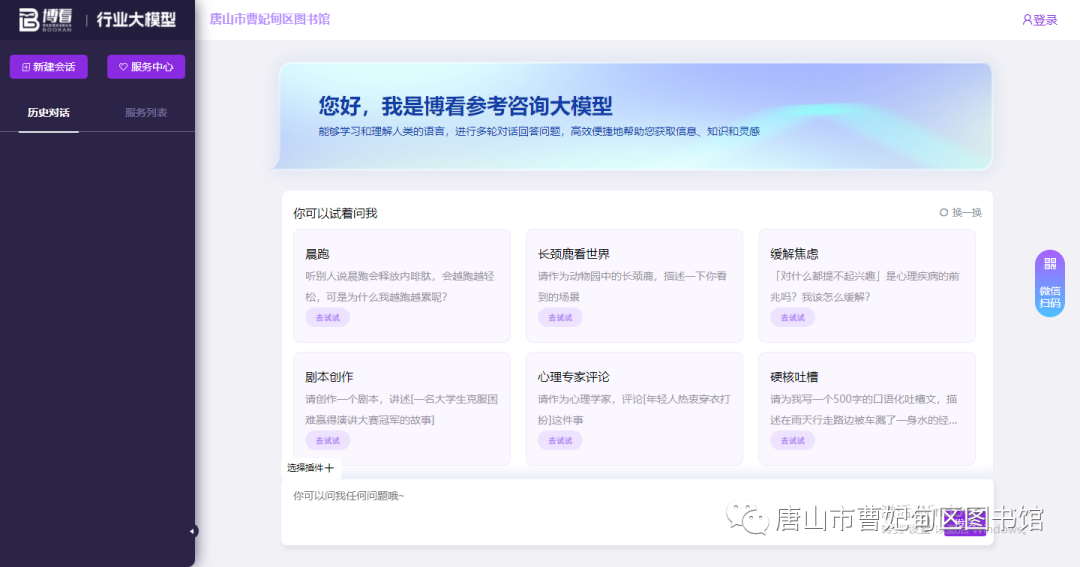
Task: Select the 剧本创作 card title
Action: tap(329, 377)
